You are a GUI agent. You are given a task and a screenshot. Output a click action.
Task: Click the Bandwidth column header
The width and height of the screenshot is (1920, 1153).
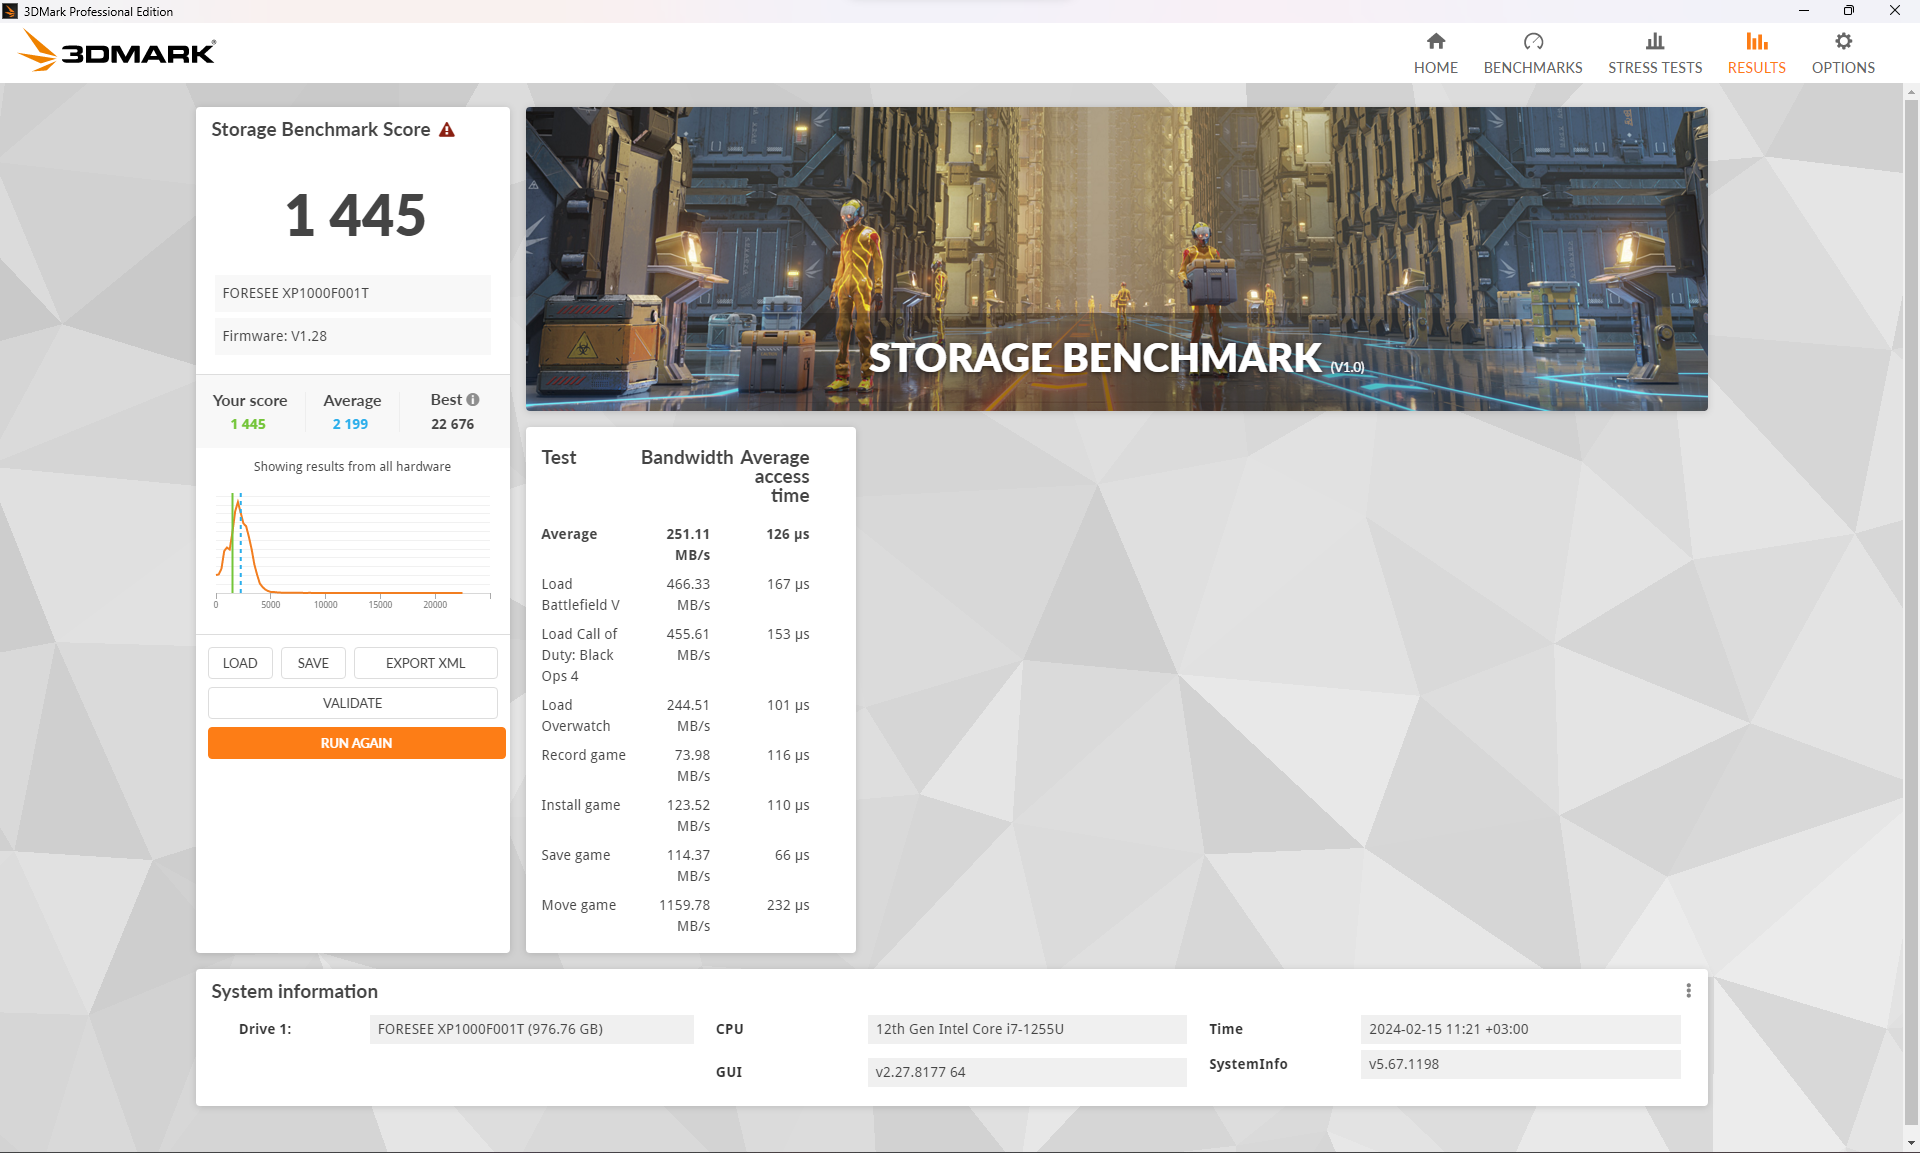(x=687, y=457)
